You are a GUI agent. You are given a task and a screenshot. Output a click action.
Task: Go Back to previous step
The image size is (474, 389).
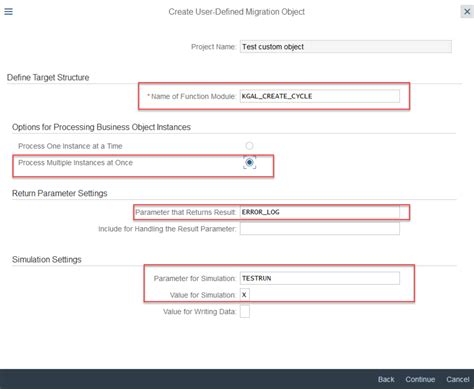coord(386,379)
